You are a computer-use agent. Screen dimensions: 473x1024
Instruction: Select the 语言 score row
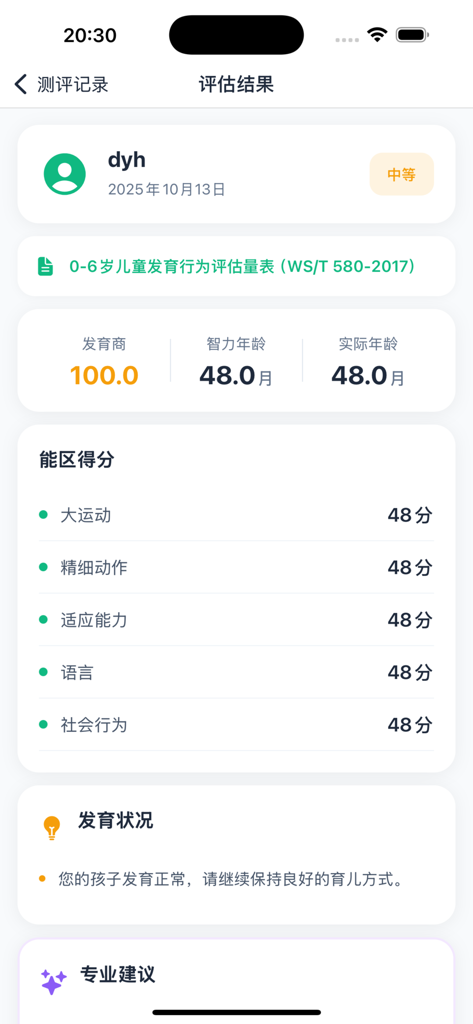(236, 672)
